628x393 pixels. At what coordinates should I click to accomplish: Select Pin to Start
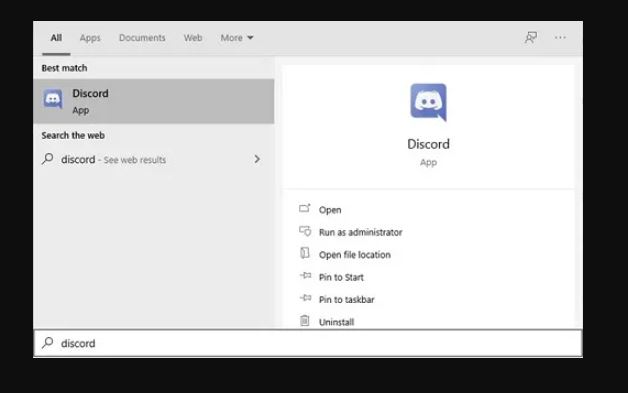[341, 277]
